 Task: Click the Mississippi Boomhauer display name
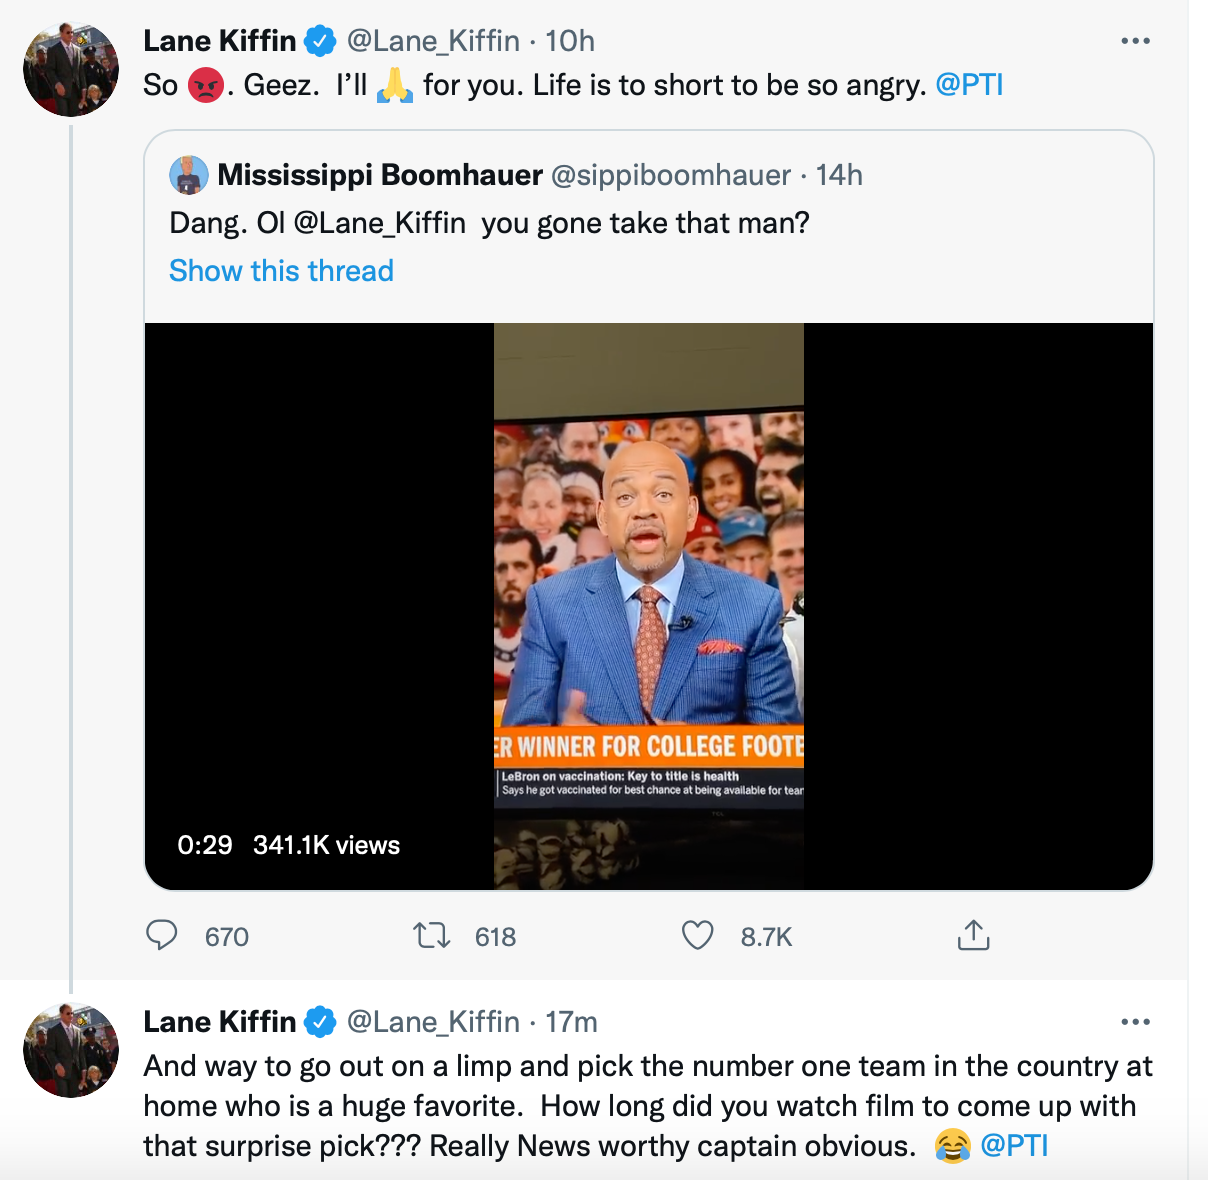[380, 175]
